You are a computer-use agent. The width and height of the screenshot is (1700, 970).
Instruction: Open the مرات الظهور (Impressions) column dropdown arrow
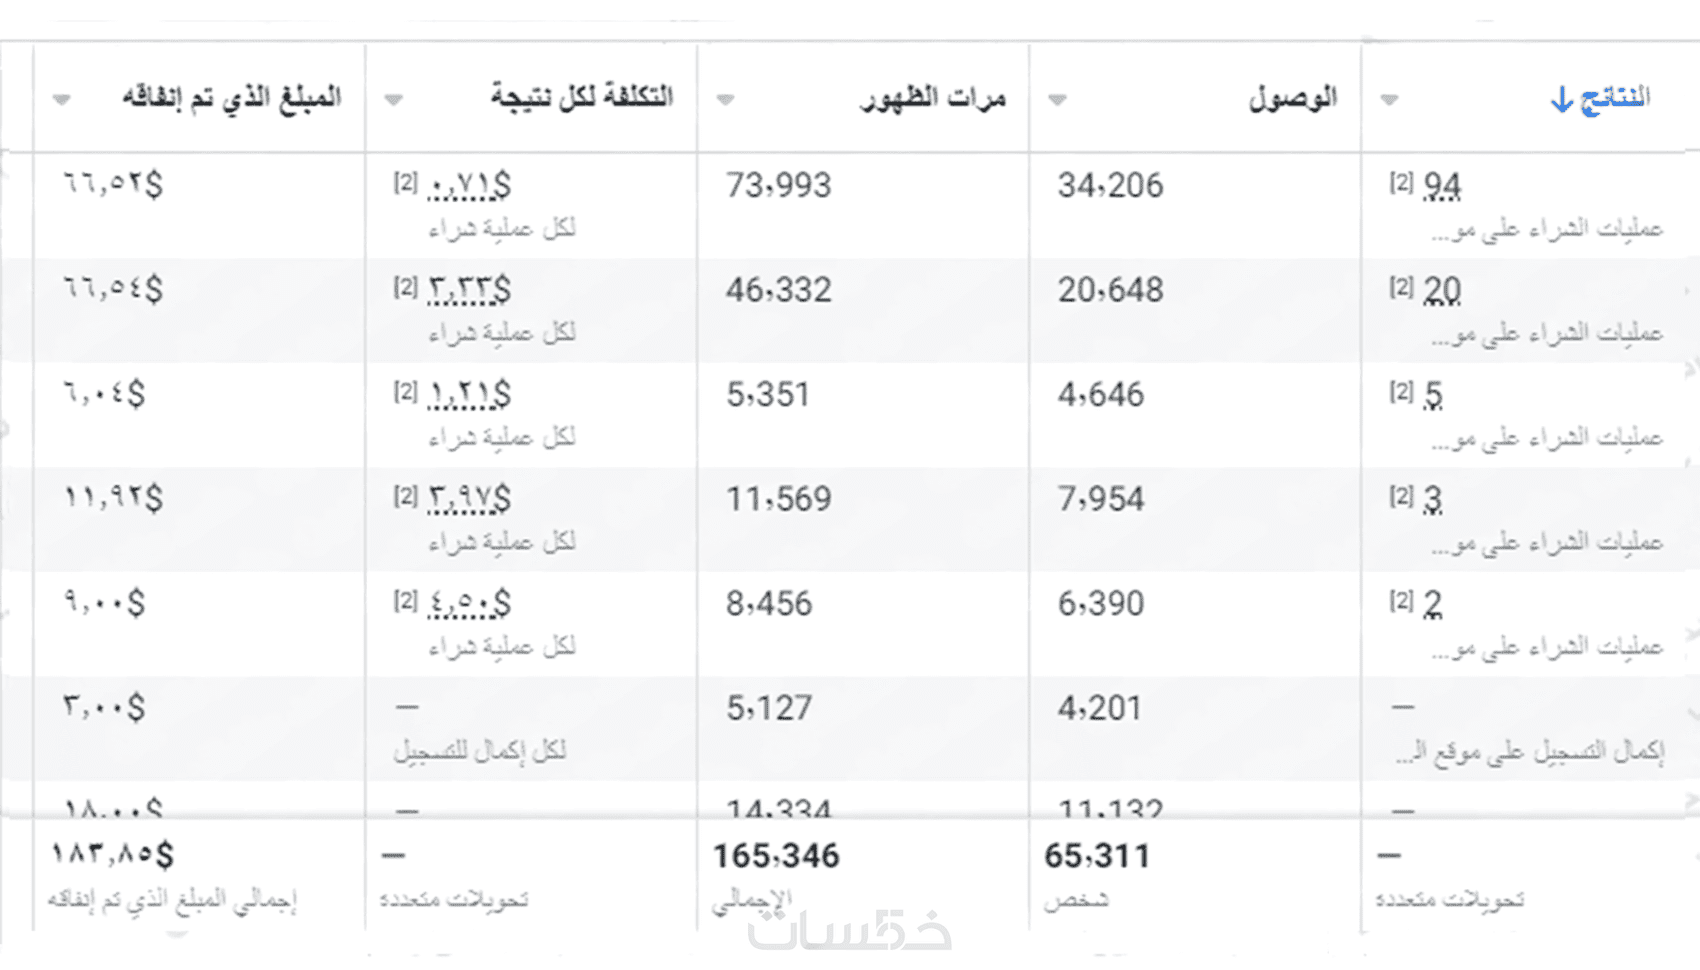pyautogui.click(x=726, y=99)
